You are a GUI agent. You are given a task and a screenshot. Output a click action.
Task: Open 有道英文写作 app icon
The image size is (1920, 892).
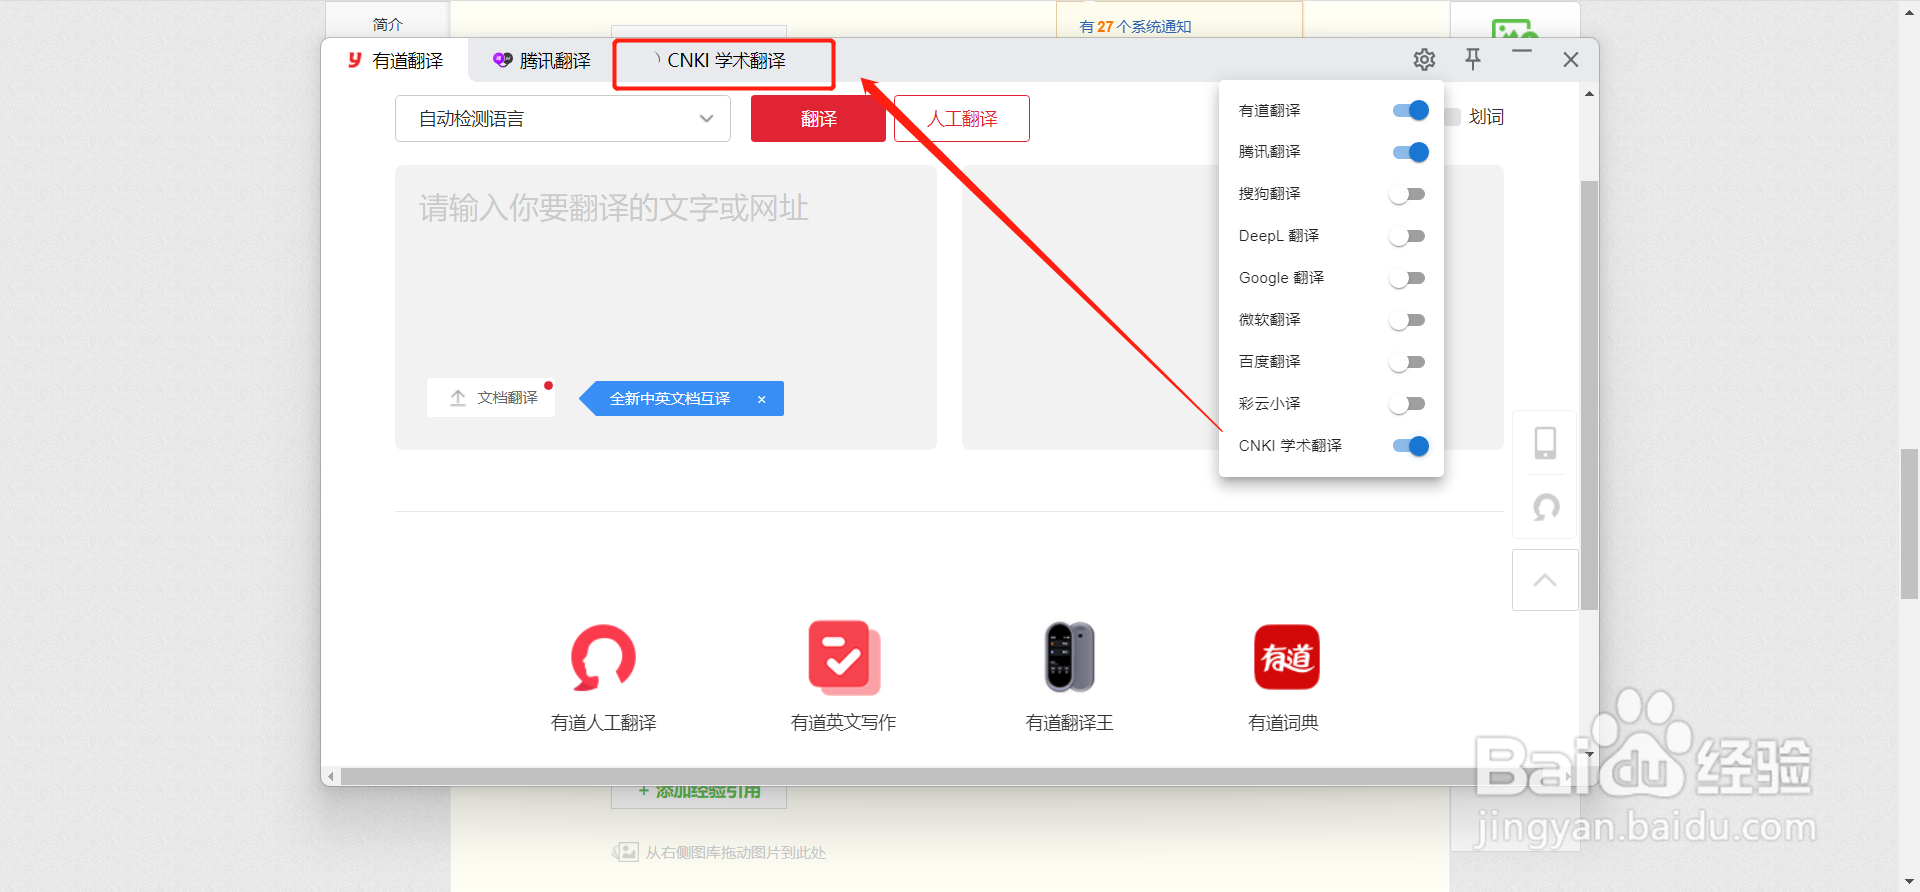(843, 658)
